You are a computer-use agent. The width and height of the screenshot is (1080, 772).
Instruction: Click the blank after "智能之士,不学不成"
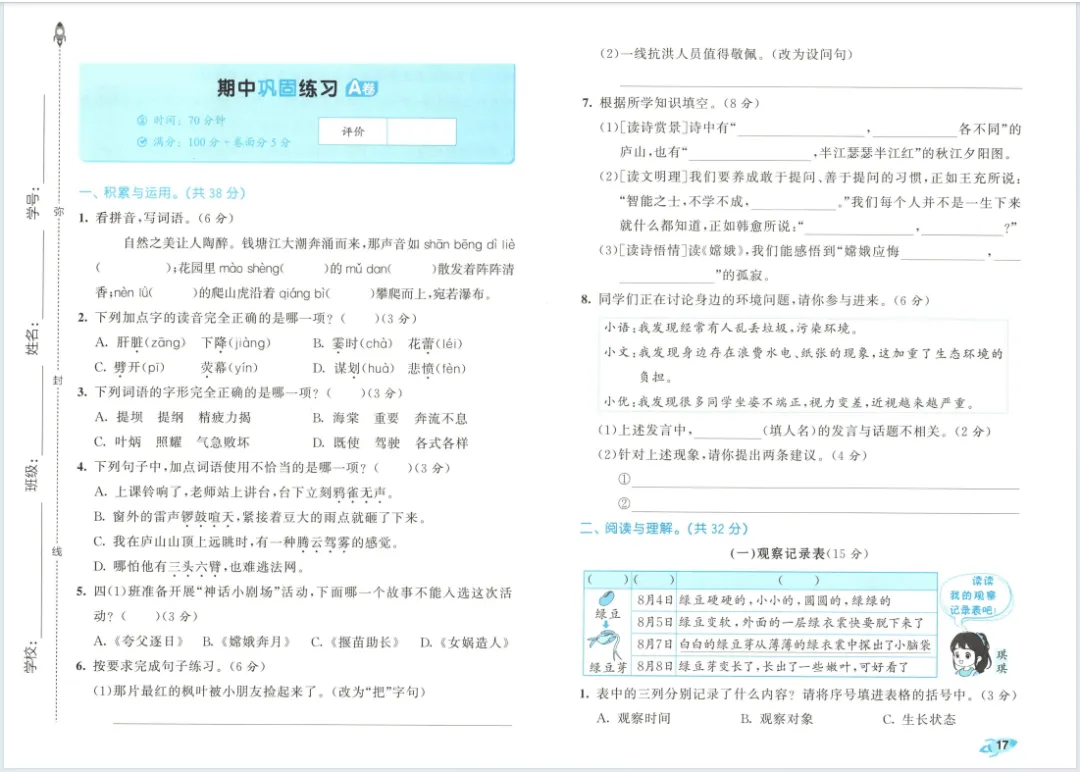click(793, 202)
